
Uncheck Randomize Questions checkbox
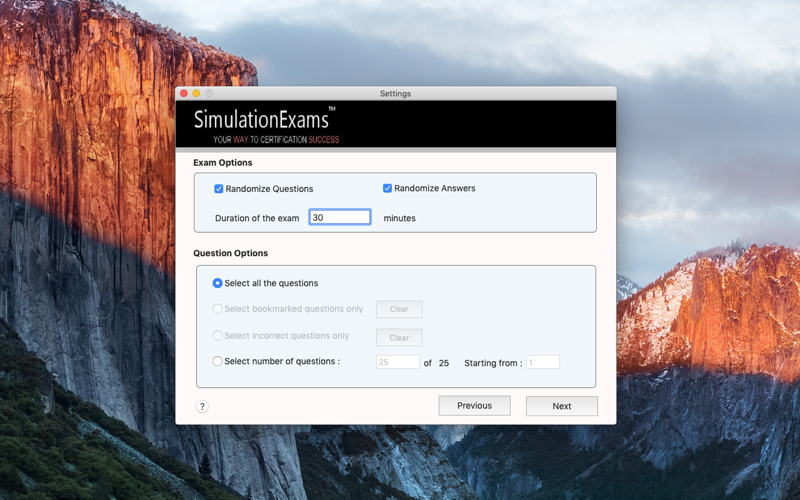219,189
